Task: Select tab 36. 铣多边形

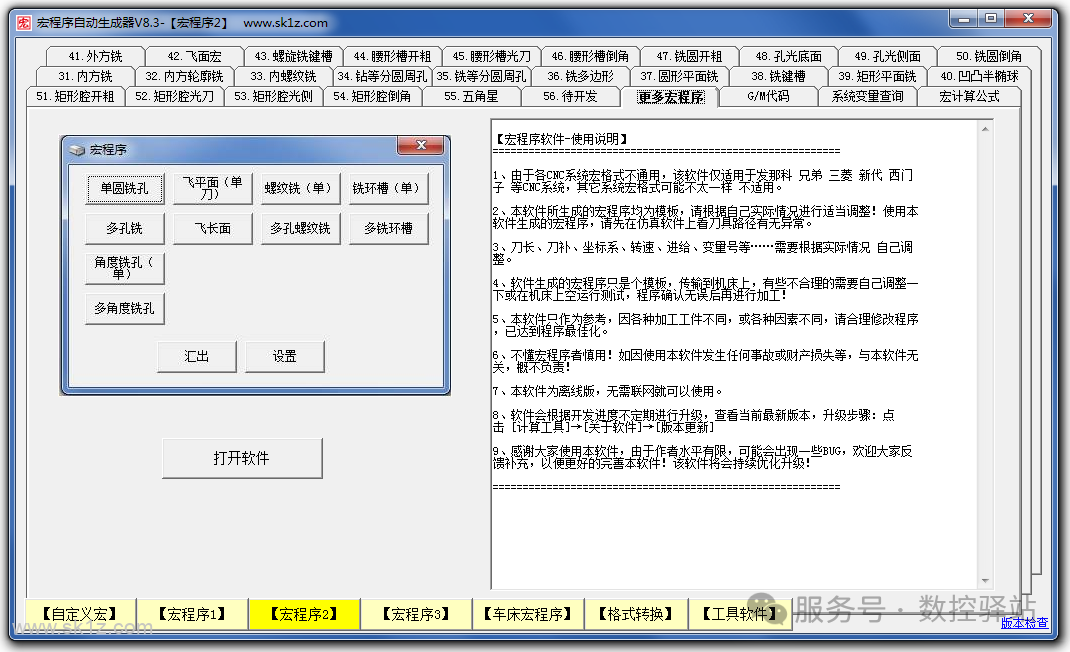Action: click(x=580, y=76)
